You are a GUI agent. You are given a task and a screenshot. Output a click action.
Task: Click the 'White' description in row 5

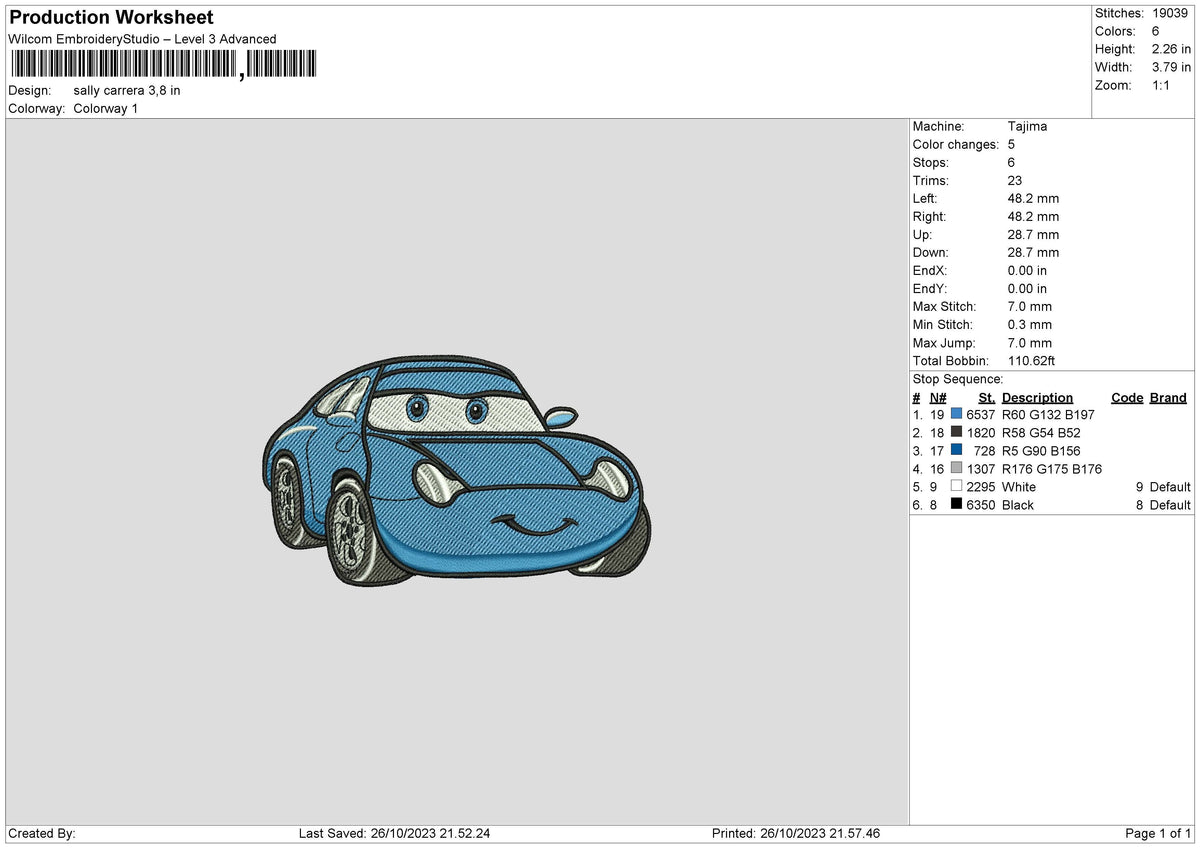point(1019,487)
